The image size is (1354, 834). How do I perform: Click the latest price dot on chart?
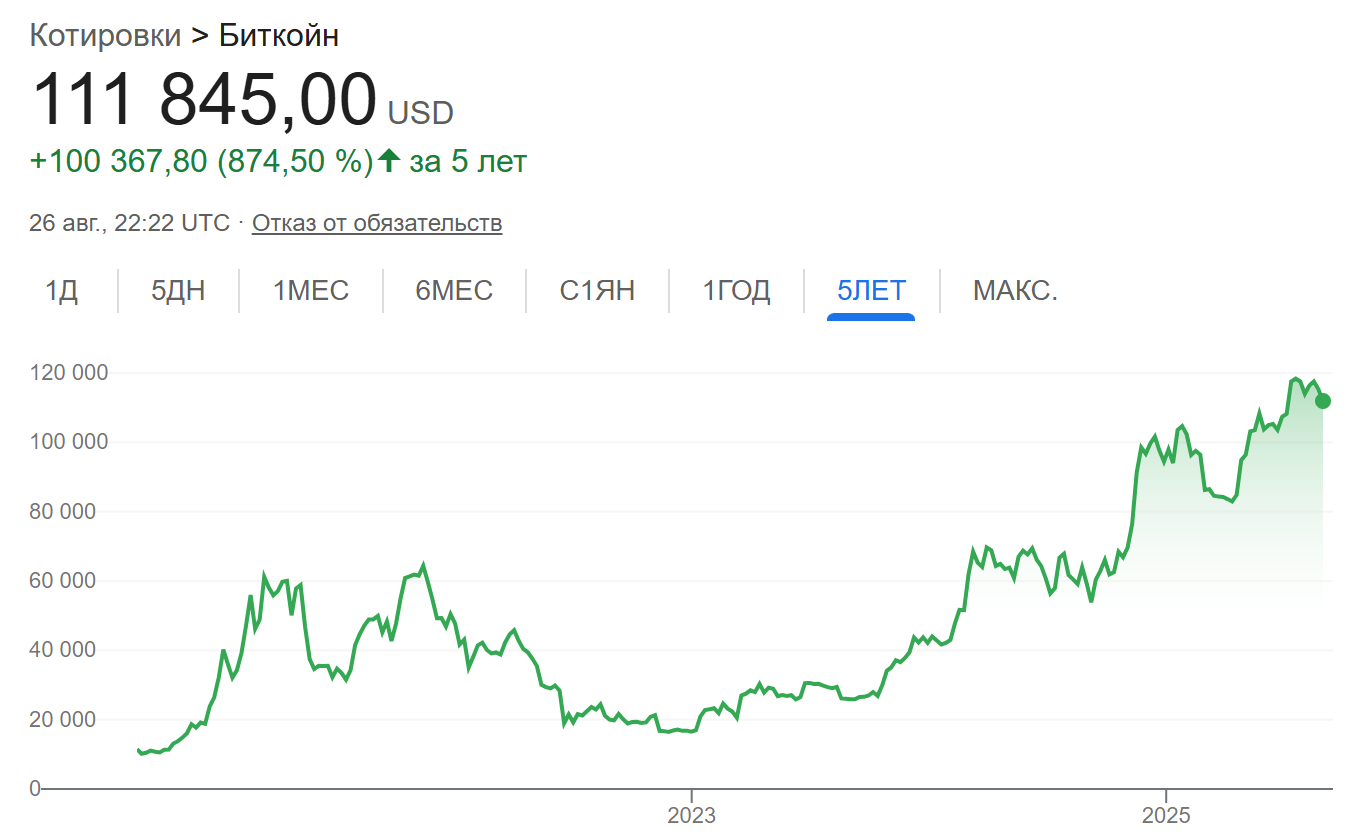pos(1323,401)
